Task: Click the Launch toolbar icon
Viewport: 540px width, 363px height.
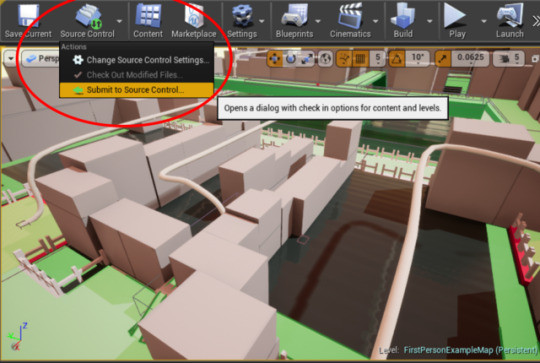Action: tap(510, 15)
